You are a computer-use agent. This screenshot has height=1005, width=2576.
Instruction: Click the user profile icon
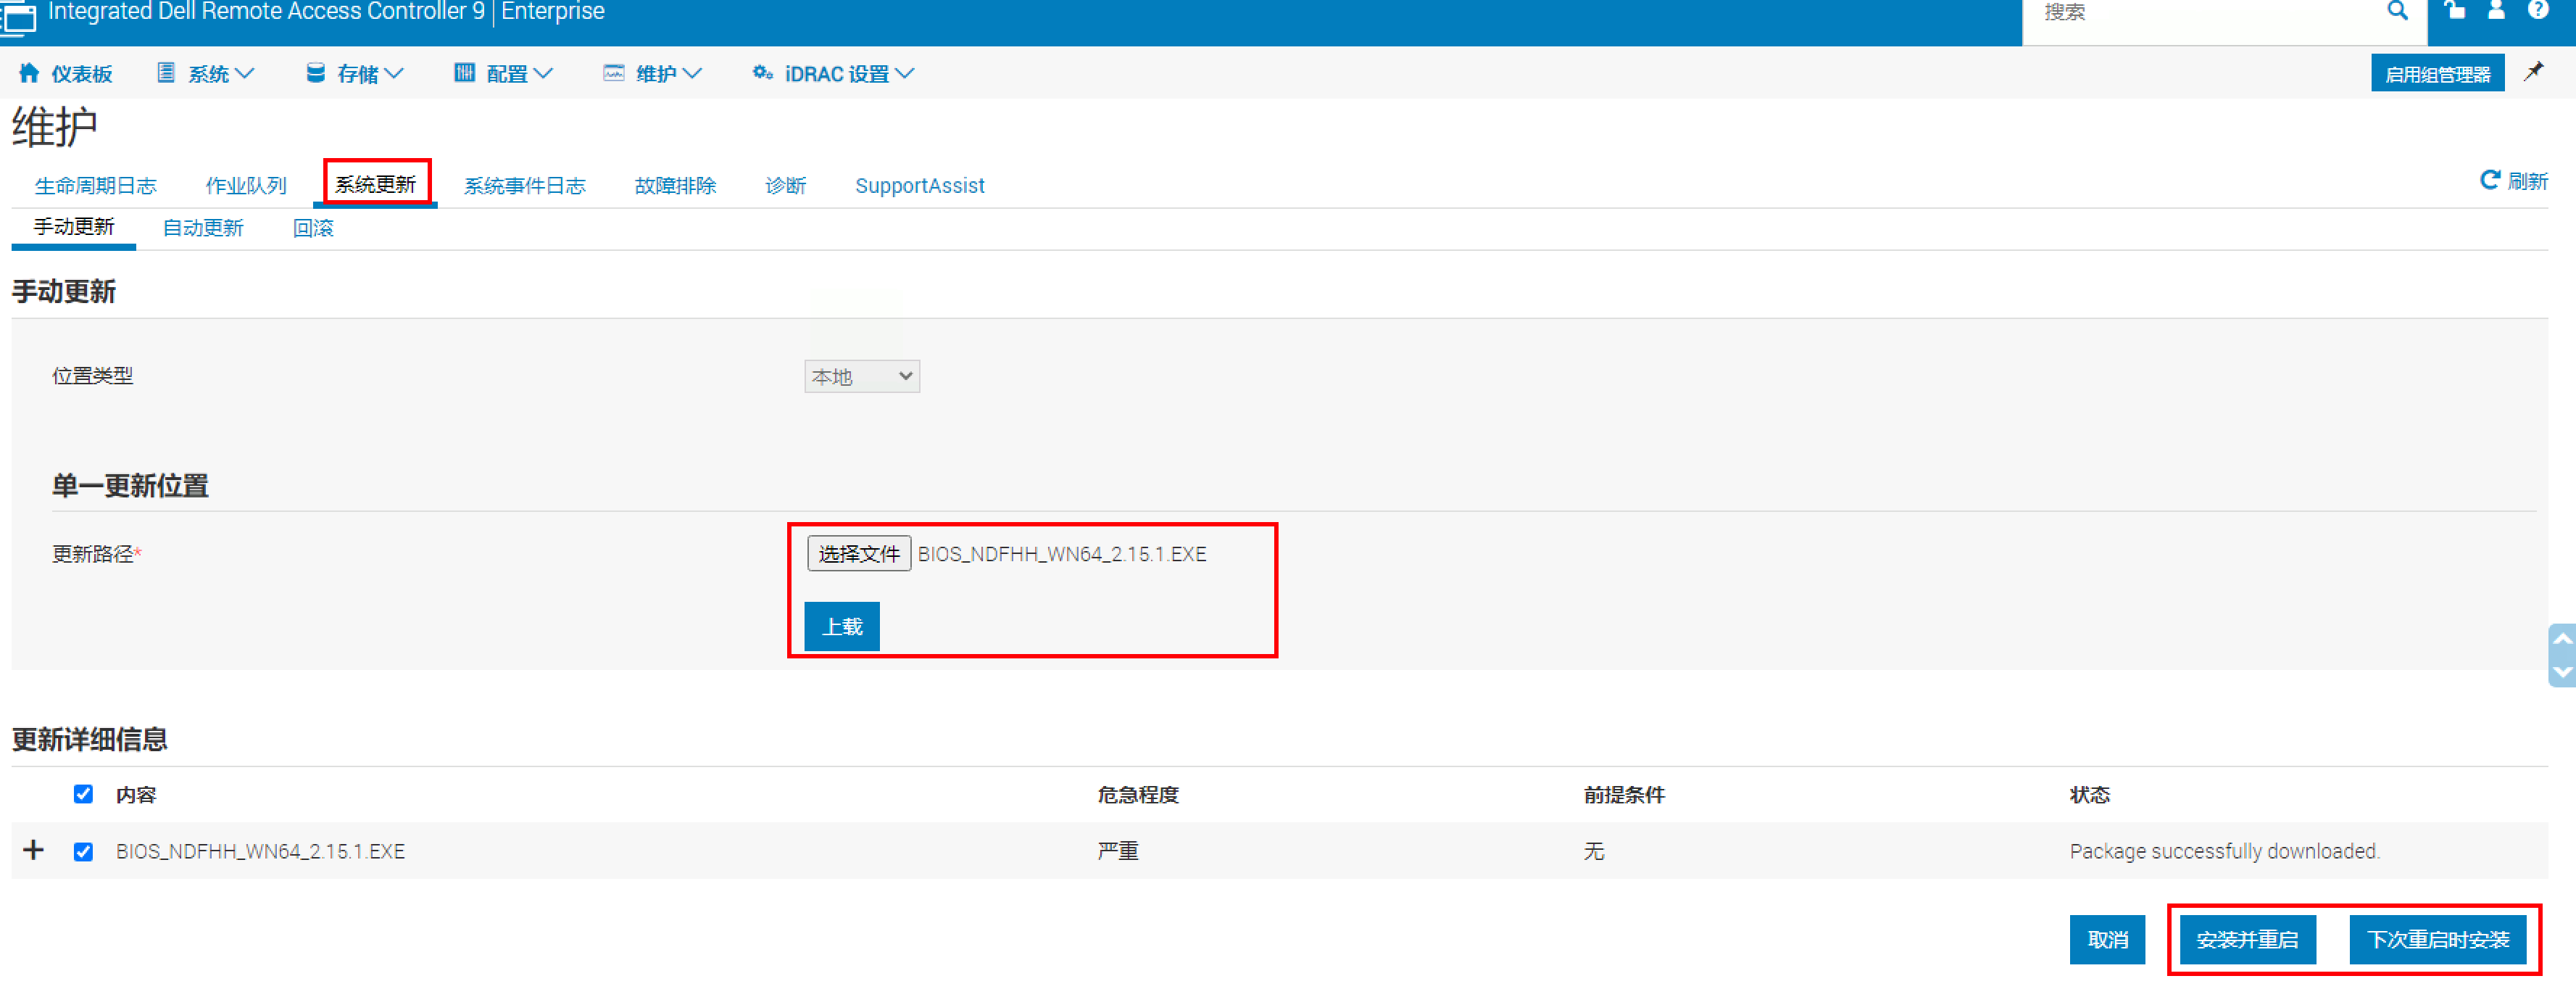click(2496, 11)
